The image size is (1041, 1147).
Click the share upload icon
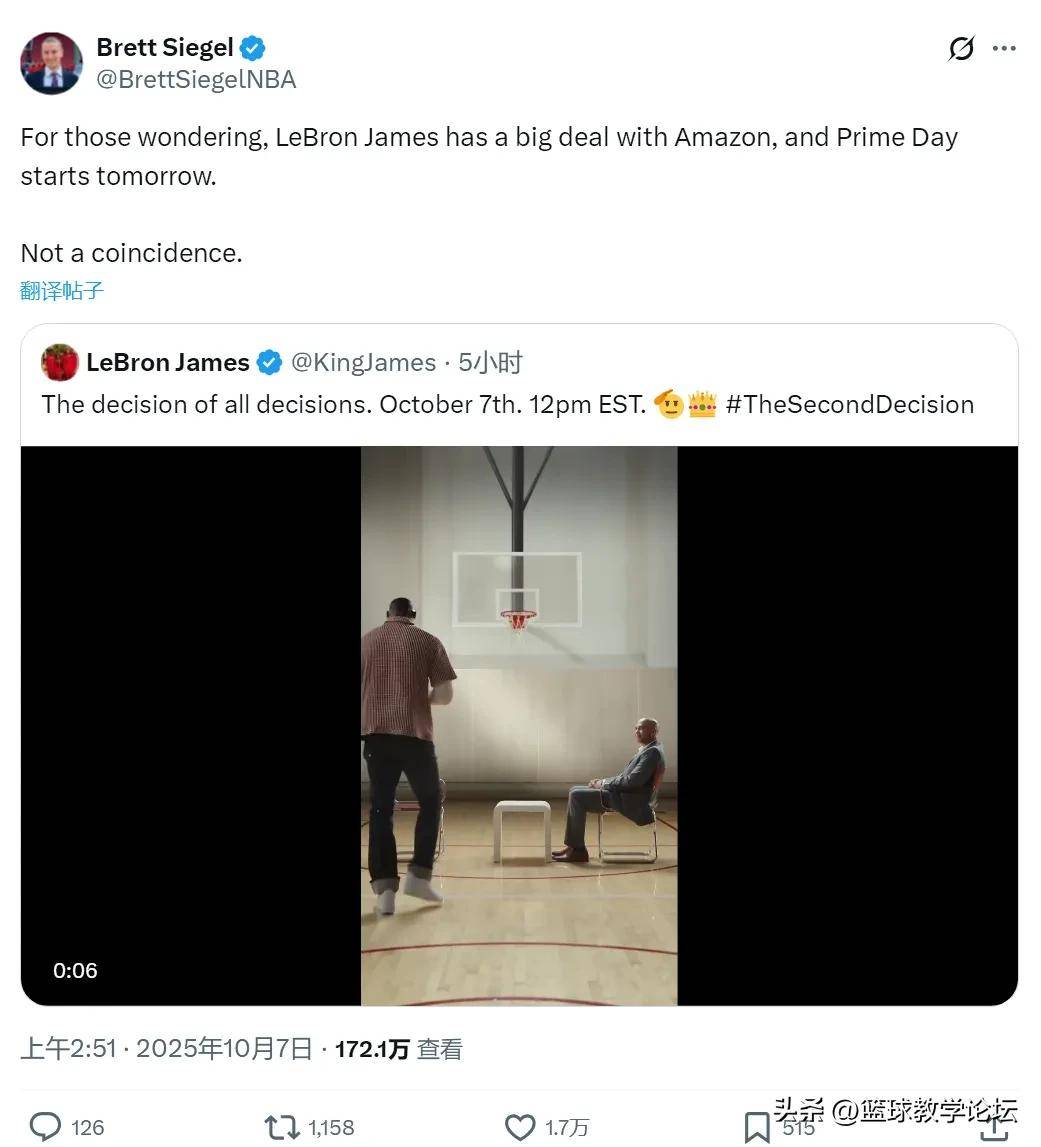[994, 1127]
